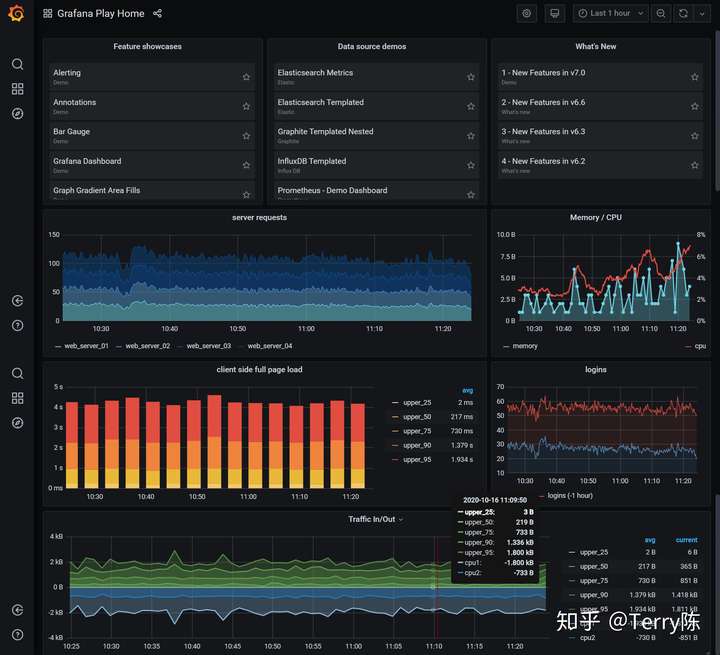
Task: Open sidebar dashboards icon beside the Feature showcases panel
Action: (x=17, y=89)
